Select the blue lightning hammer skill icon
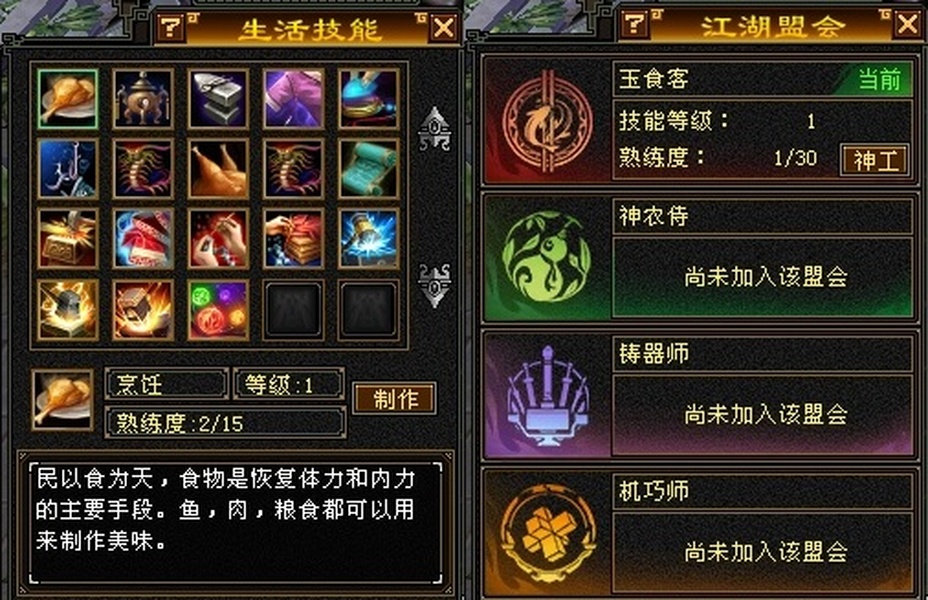The height and width of the screenshot is (600, 928). coord(368,238)
